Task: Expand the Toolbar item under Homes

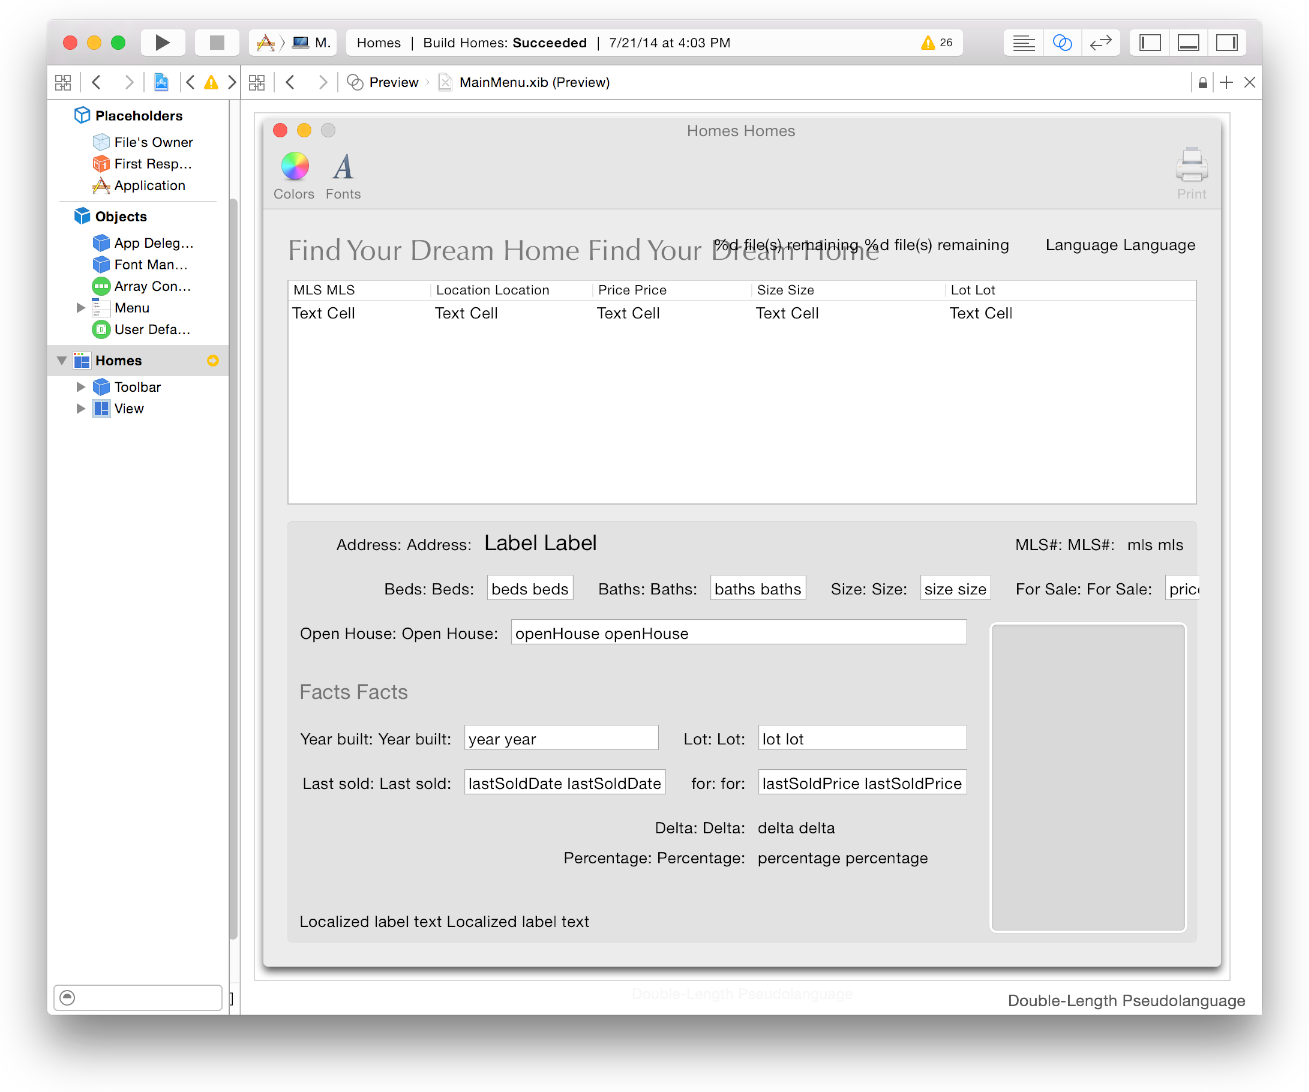Action: [x=81, y=387]
